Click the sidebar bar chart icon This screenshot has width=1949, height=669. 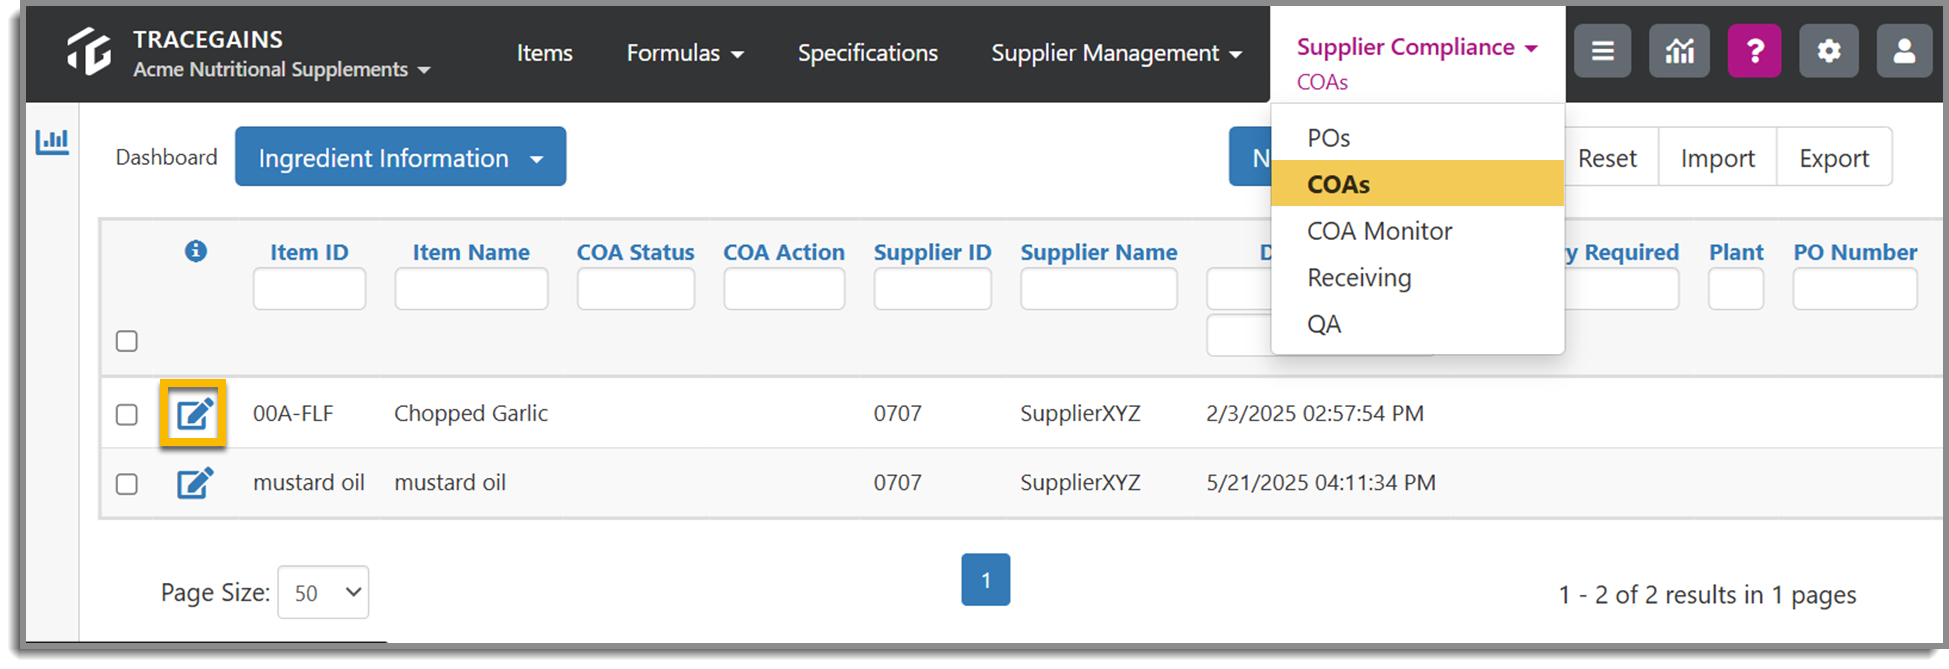point(52,142)
